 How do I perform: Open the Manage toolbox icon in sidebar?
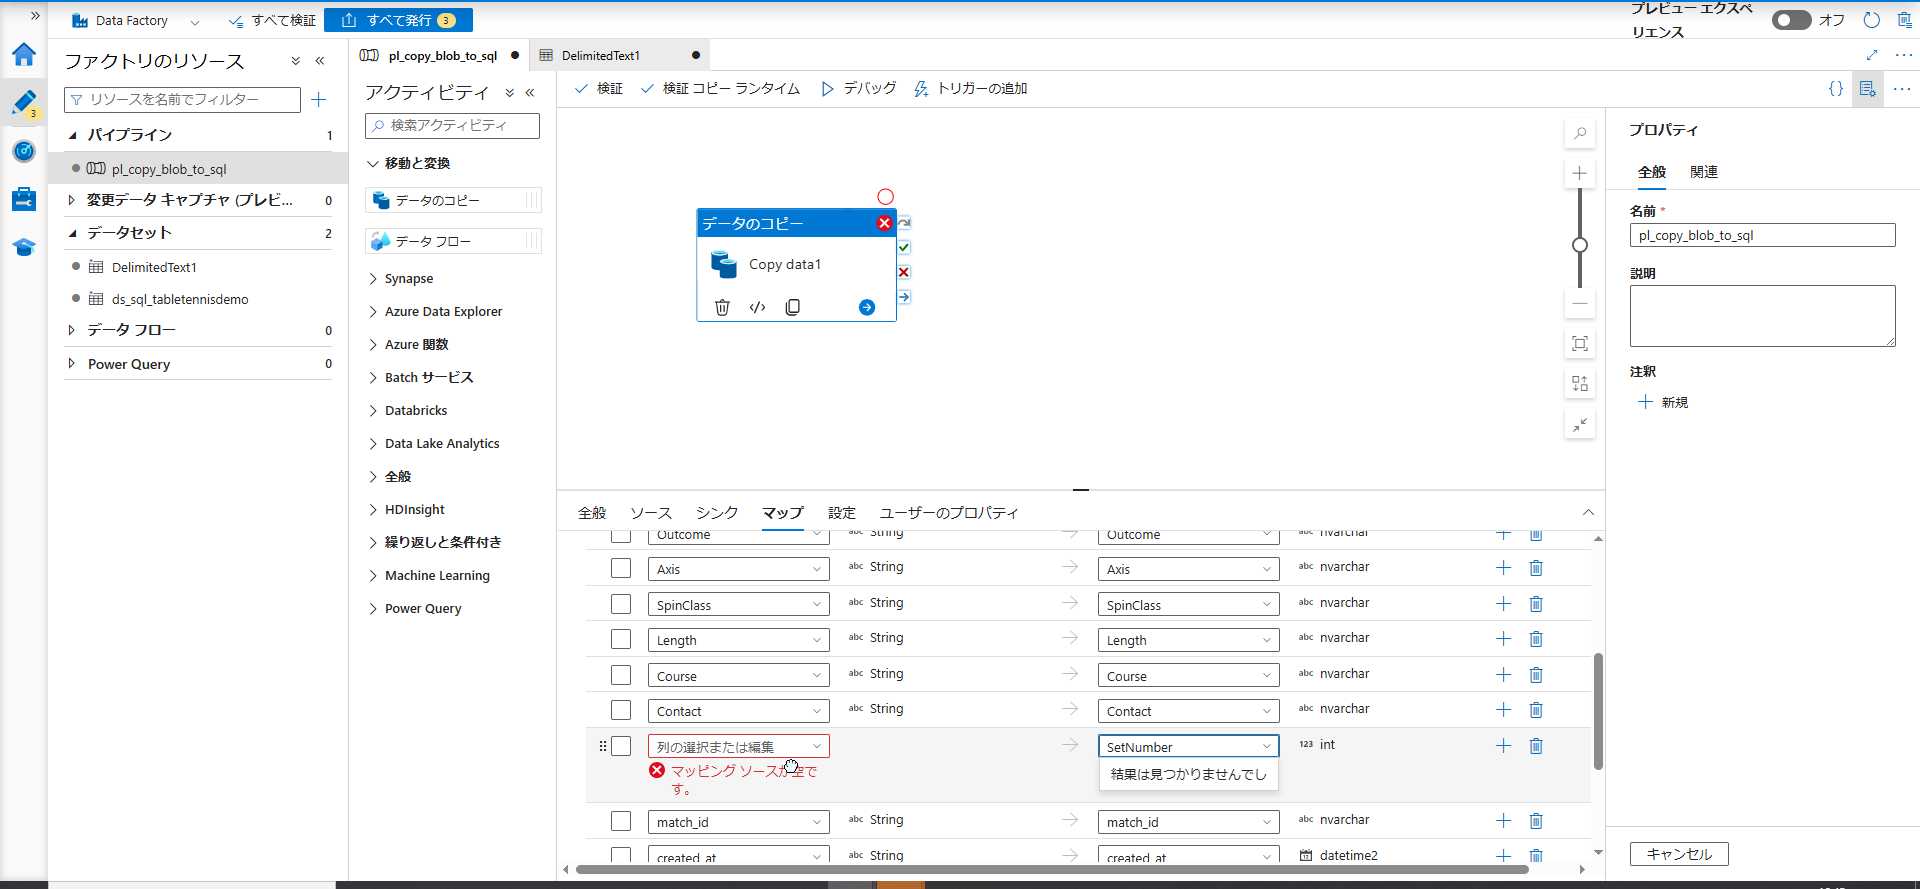24,199
